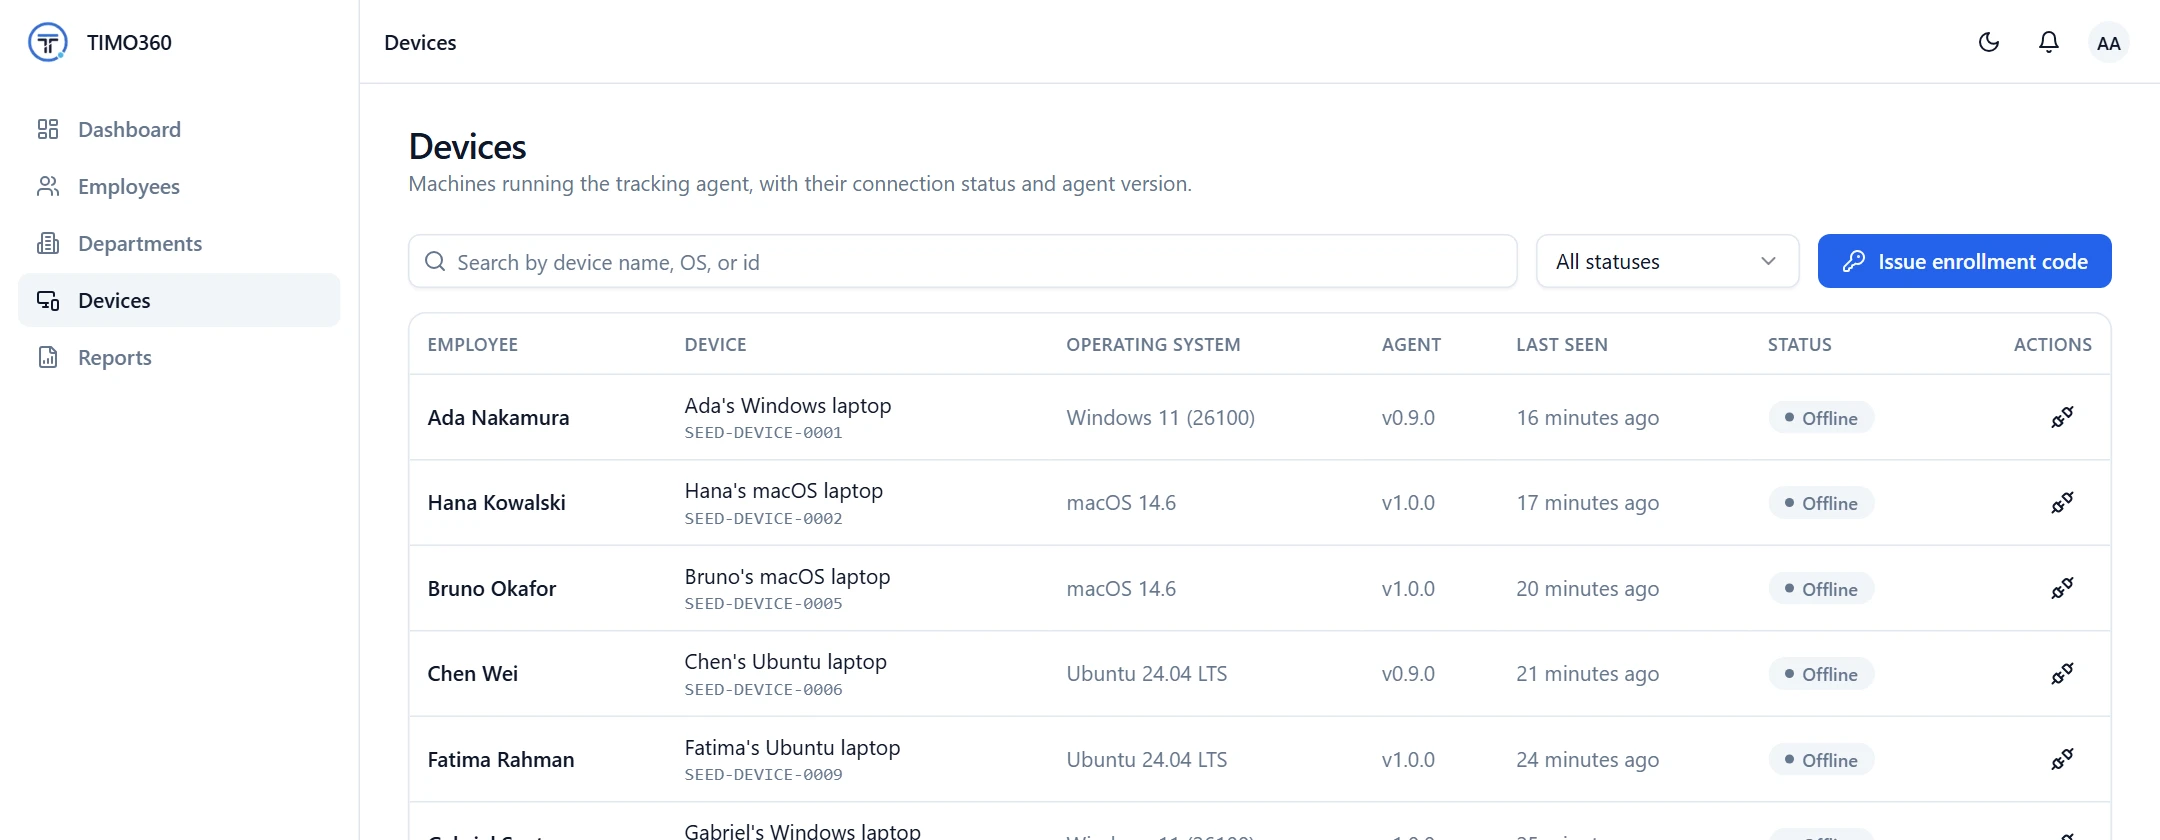This screenshot has height=840, width=2160.
Task: Click the Dashboard grid icon in sidebar
Action: click(48, 129)
